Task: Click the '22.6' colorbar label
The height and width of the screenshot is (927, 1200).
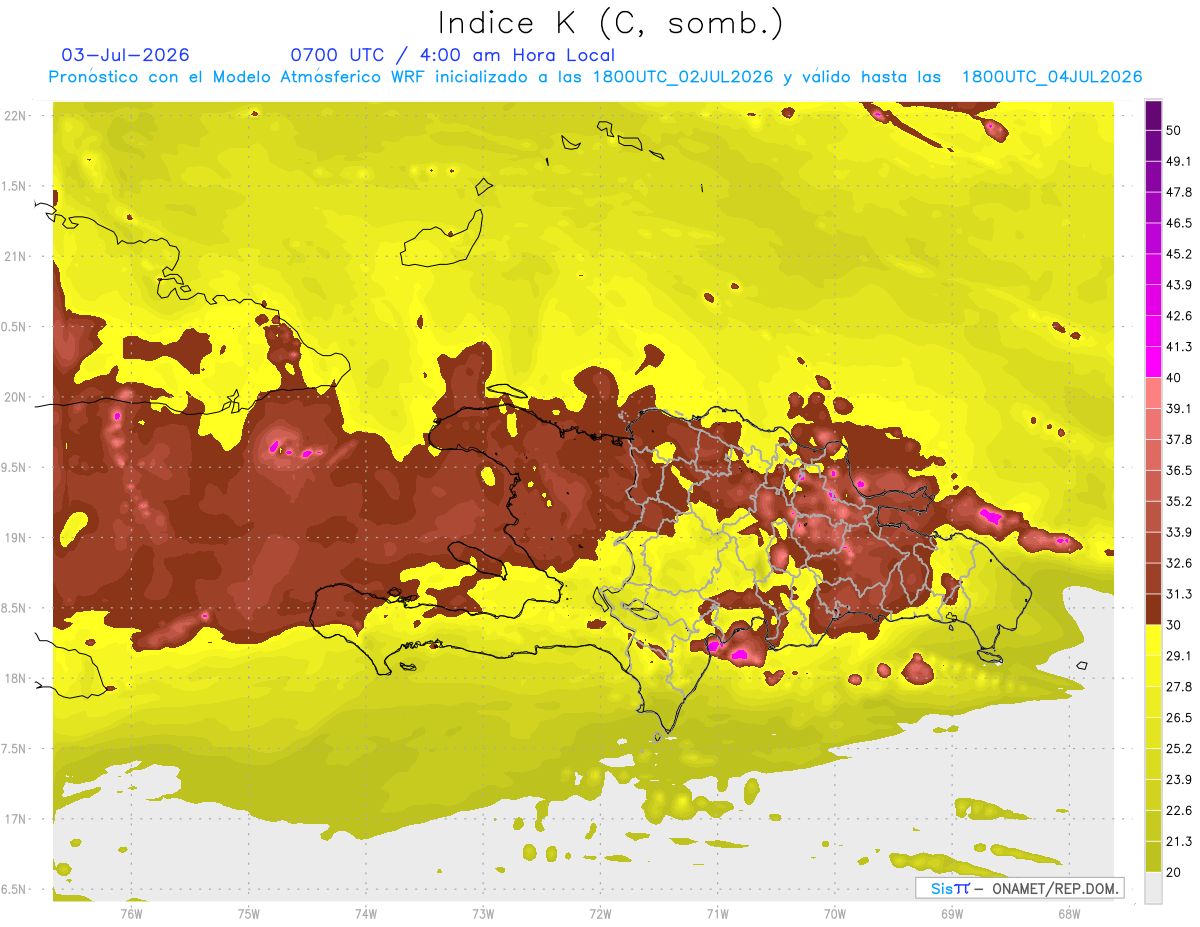Action: pos(1179,810)
